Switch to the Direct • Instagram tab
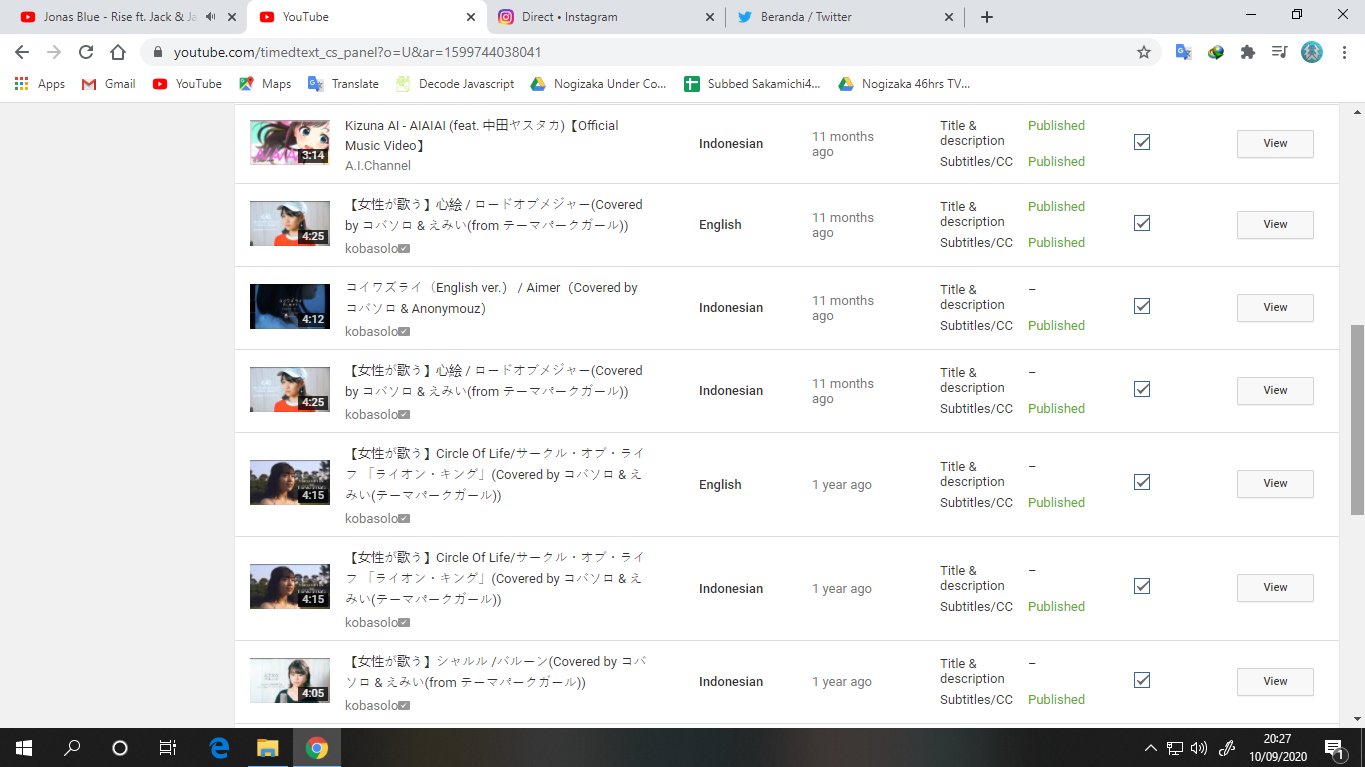The image size is (1365, 767). click(610, 17)
